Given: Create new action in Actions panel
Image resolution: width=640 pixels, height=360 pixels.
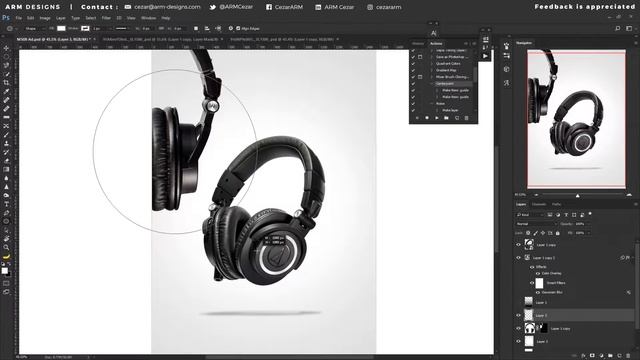Looking at the screenshot, I should (x=457, y=118).
